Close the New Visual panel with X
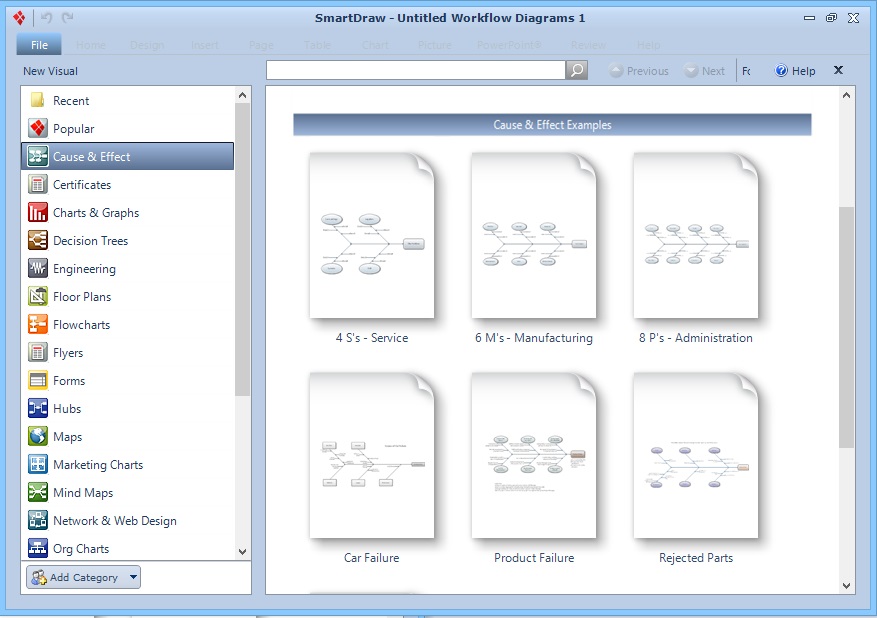 point(838,70)
